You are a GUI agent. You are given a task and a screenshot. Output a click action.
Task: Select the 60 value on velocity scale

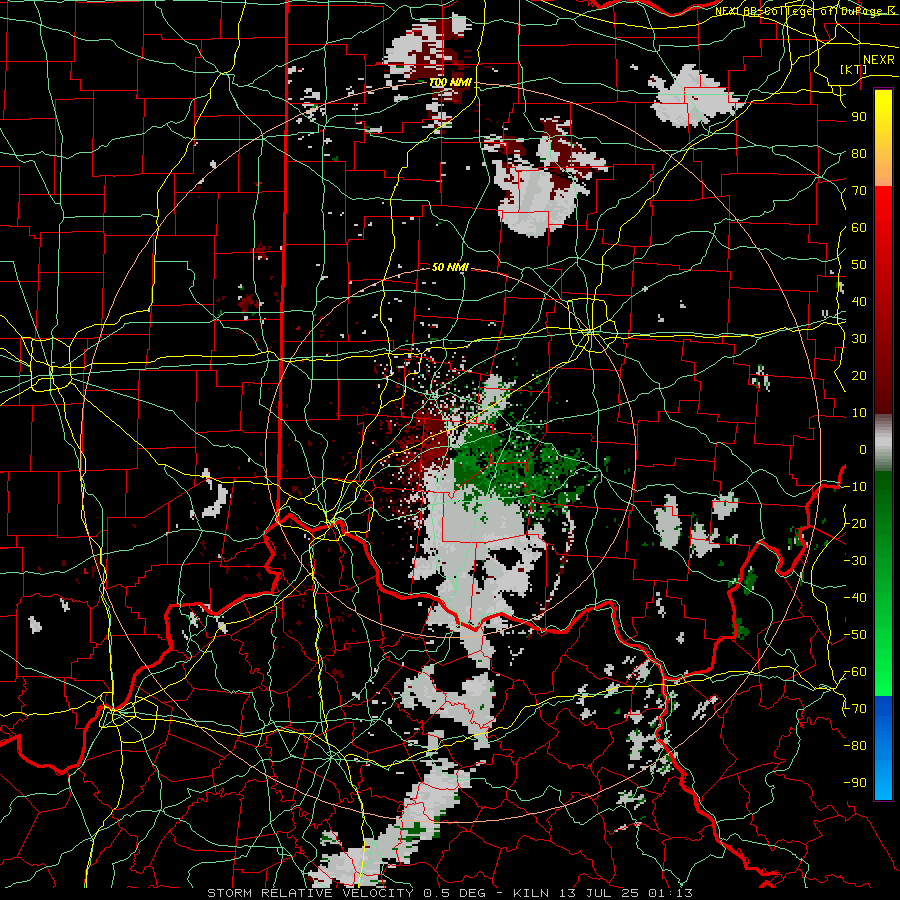859,228
